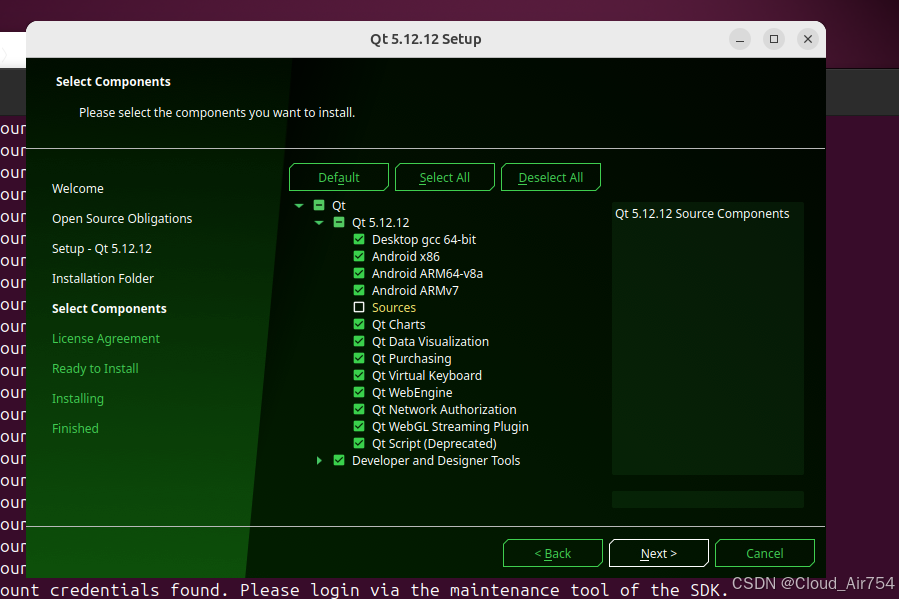The height and width of the screenshot is (599, 899).
Task: Minimize the Qt 5.12.12 Setup window
Action: (x=740, y=39)
